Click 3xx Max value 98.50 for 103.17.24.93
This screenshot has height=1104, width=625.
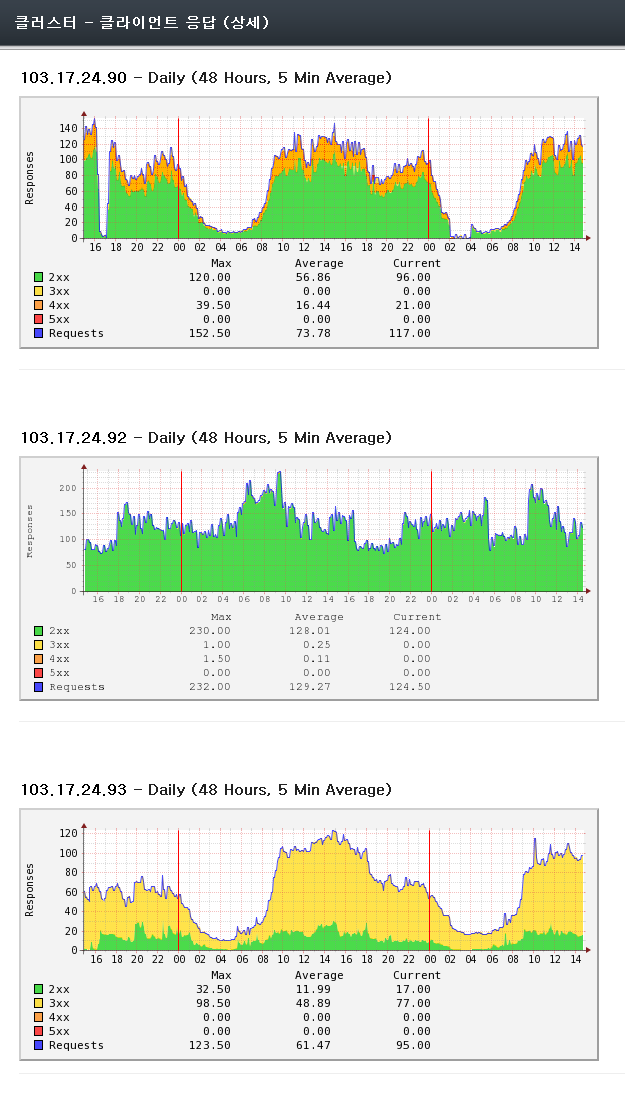[213, 1003]
